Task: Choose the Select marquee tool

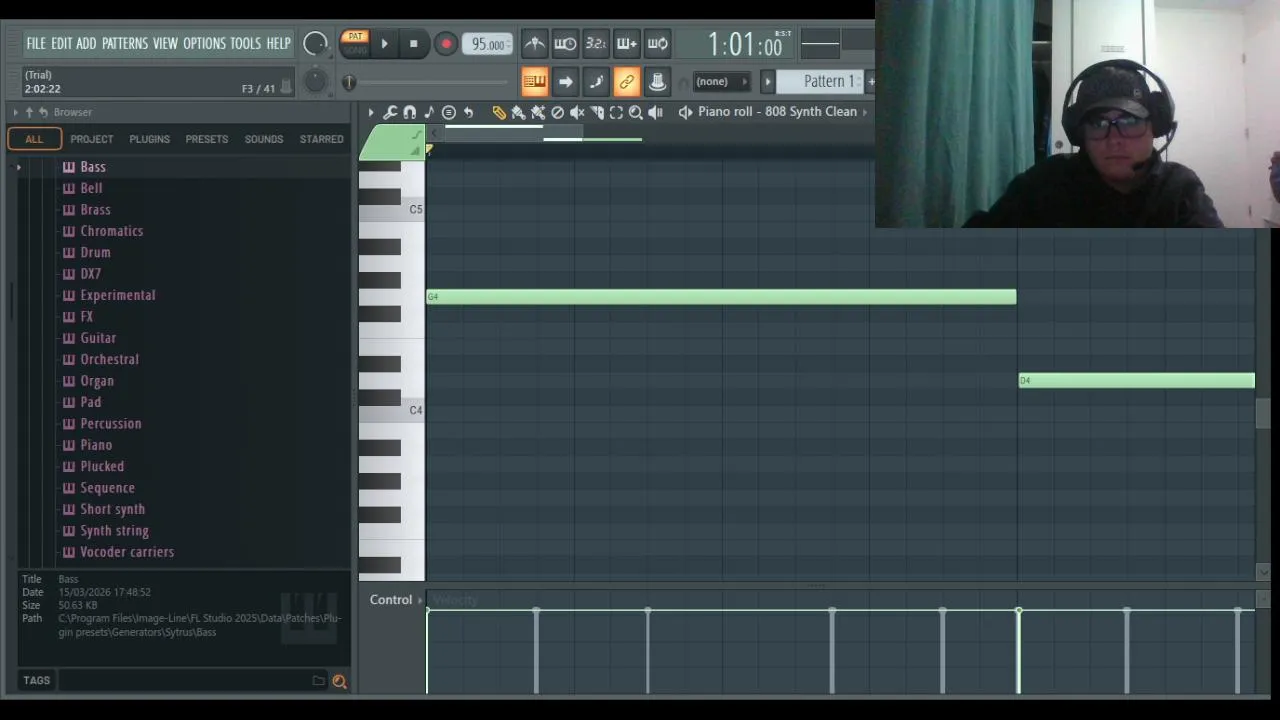Action: pos(616,112)
